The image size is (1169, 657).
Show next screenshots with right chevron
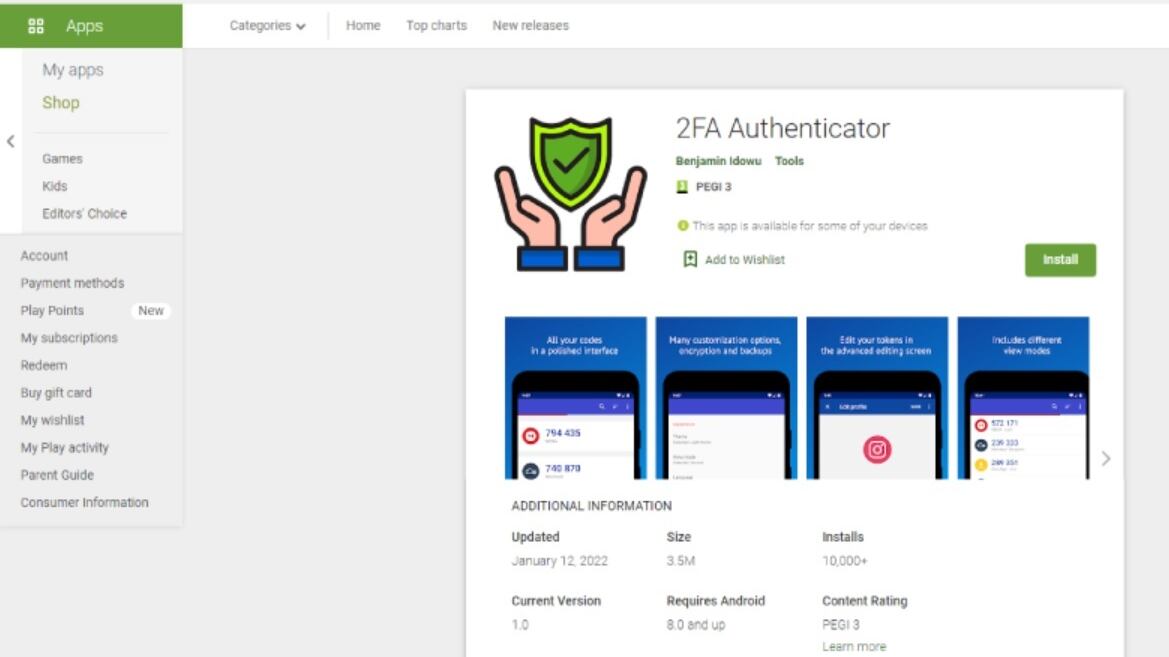[x=1106, y=459]
